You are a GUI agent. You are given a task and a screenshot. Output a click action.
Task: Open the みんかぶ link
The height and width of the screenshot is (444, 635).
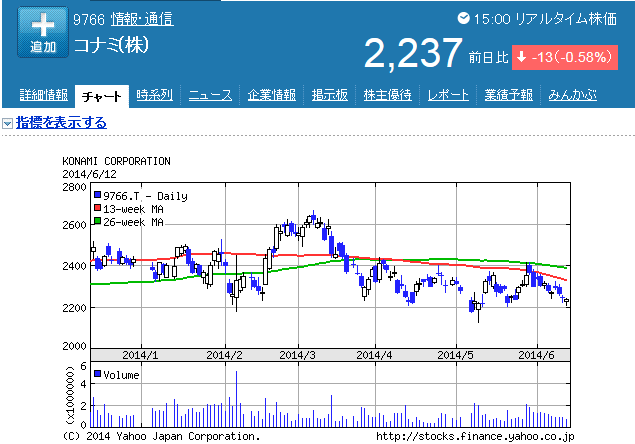(x=573, y=95)
